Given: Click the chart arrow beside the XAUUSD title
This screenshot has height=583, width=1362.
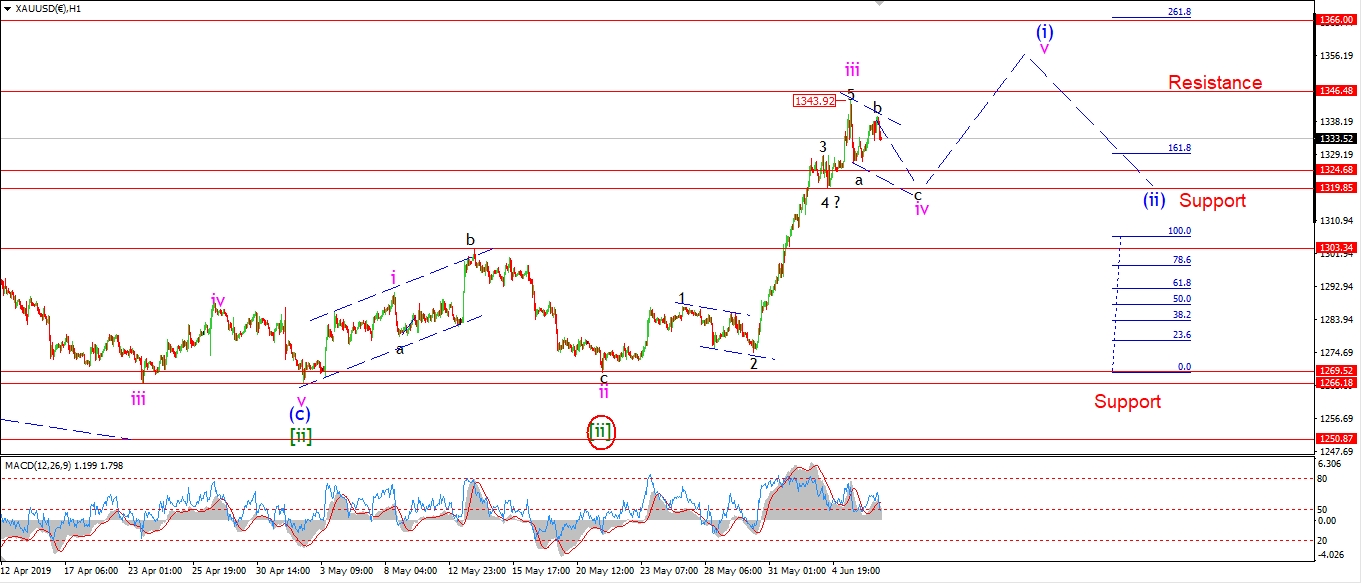Looking at the screenshot, I should pos(7,8).
